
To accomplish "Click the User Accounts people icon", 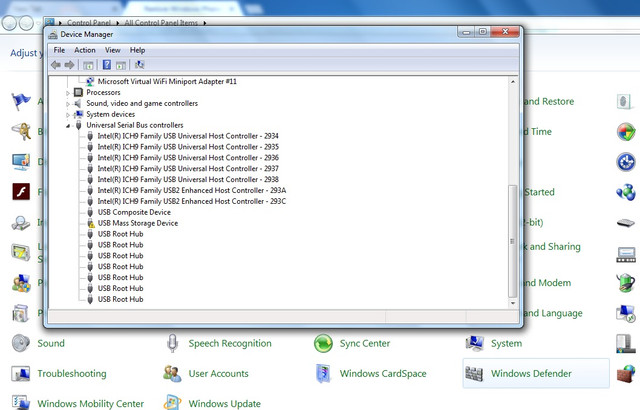I will (172, 373).
